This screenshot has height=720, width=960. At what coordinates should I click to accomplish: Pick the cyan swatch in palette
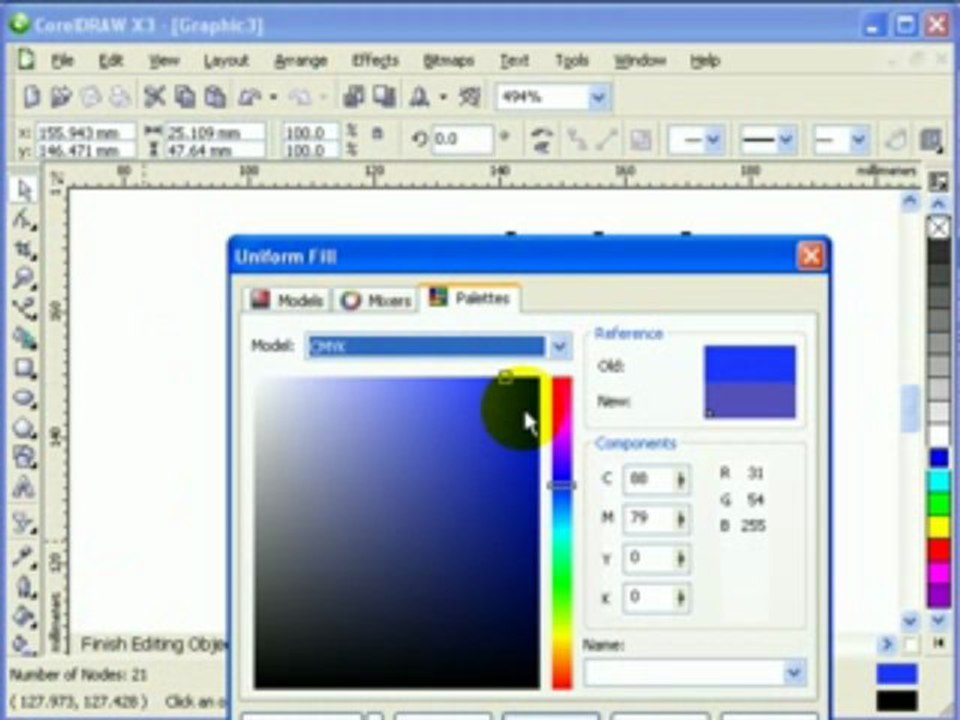(939, 482)
